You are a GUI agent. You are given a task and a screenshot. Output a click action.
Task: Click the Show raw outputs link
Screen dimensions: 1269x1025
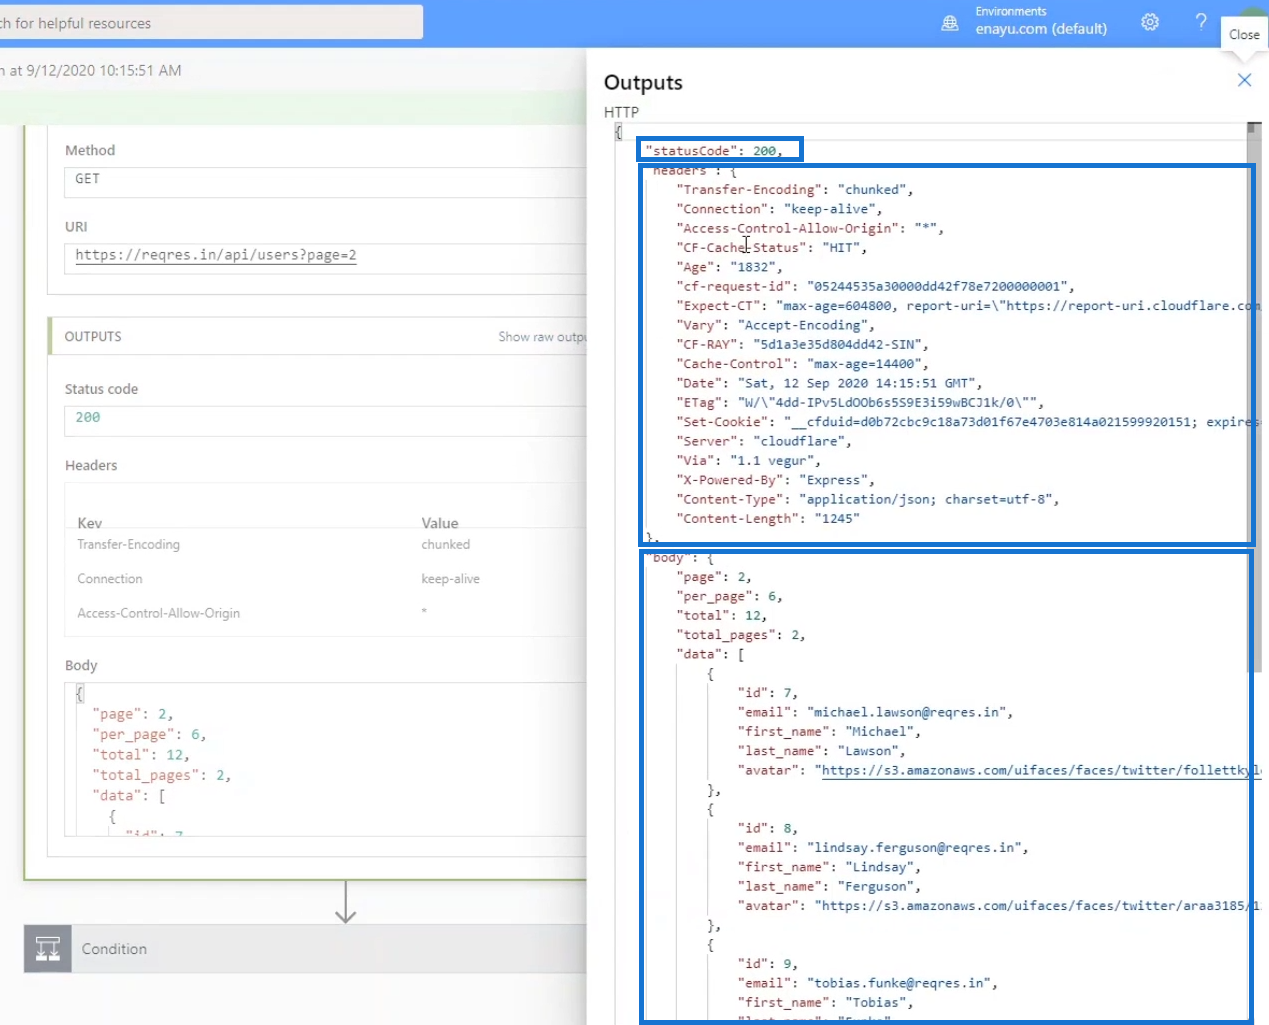point(542,337)
